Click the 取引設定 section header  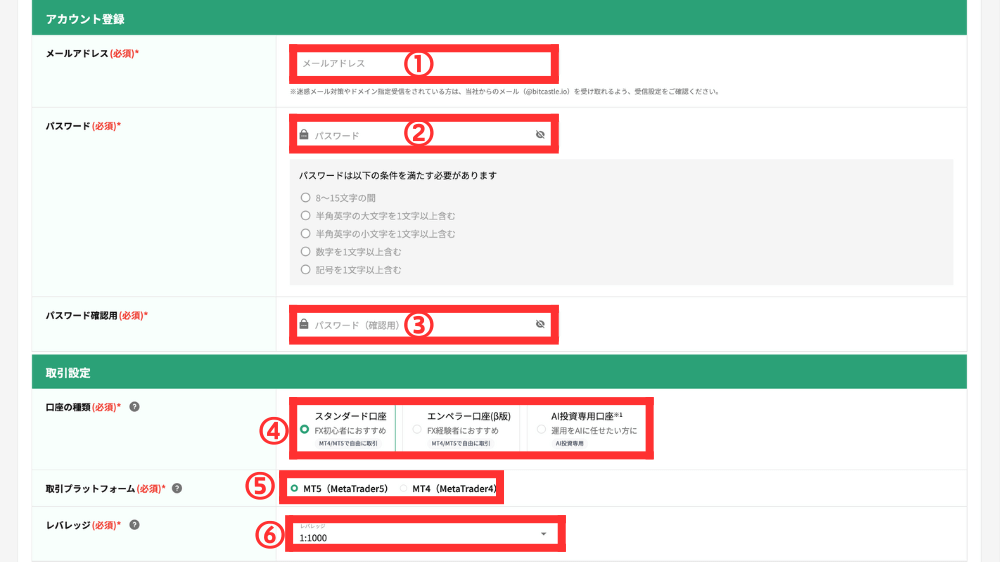pyautogui.click(x=499, y=373)
